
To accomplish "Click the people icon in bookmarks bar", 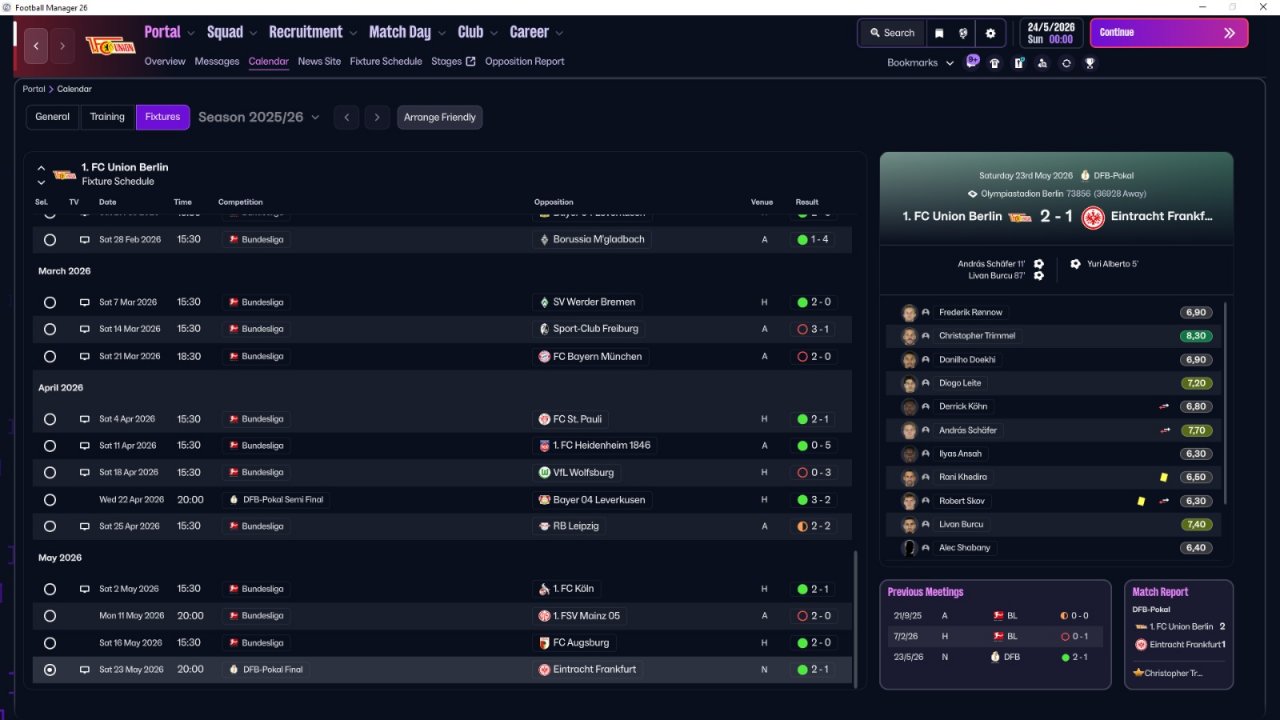I will coord(1042,63).
